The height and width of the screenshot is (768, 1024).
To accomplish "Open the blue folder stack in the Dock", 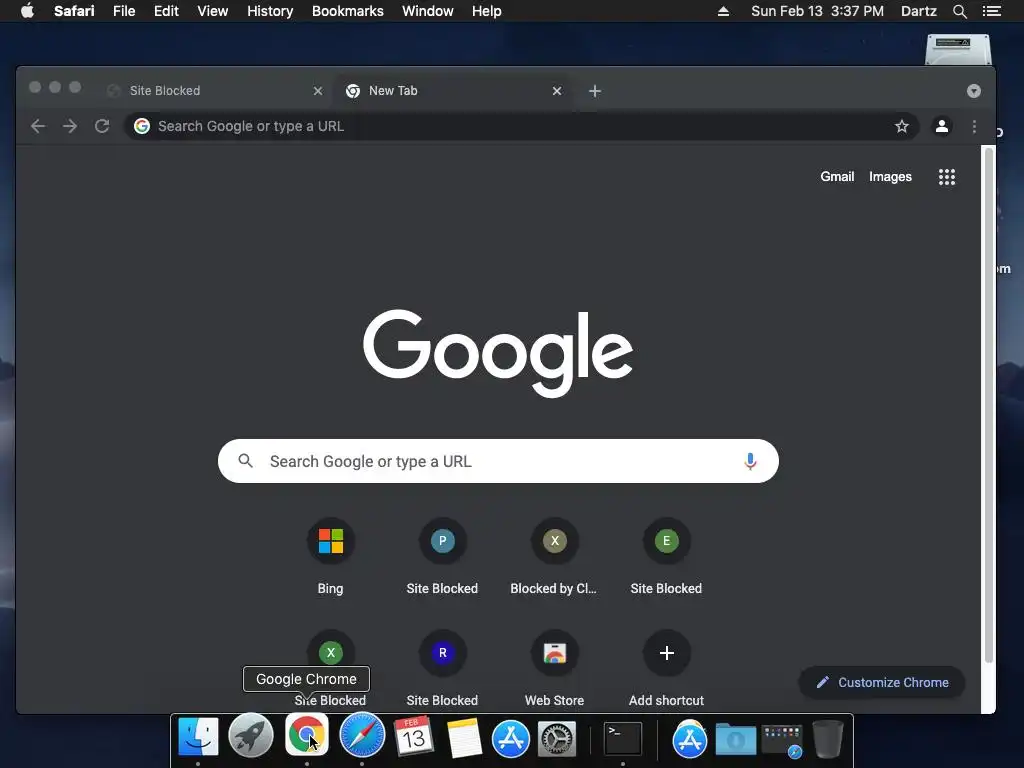I will click(x=735, y=740).
